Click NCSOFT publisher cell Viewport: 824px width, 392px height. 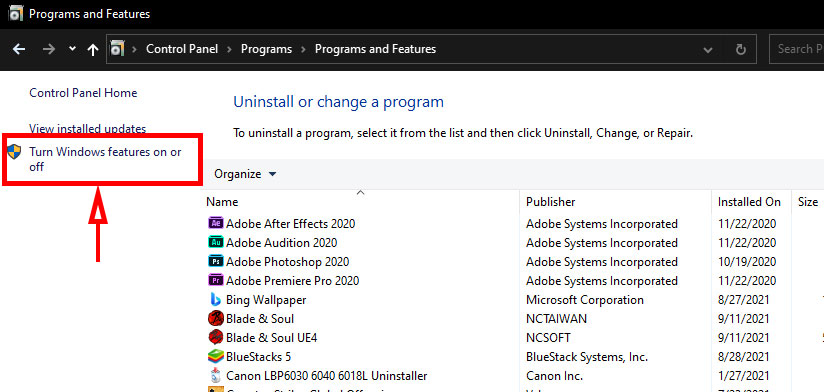click(548, 337)
